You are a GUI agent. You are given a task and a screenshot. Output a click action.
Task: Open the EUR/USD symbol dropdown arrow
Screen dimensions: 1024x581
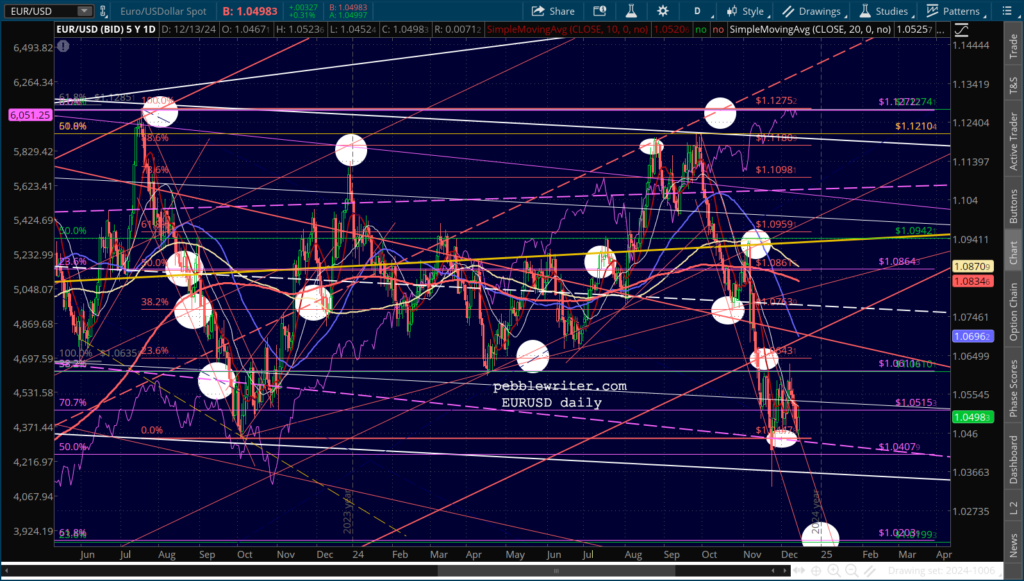[x=84, y=11]
